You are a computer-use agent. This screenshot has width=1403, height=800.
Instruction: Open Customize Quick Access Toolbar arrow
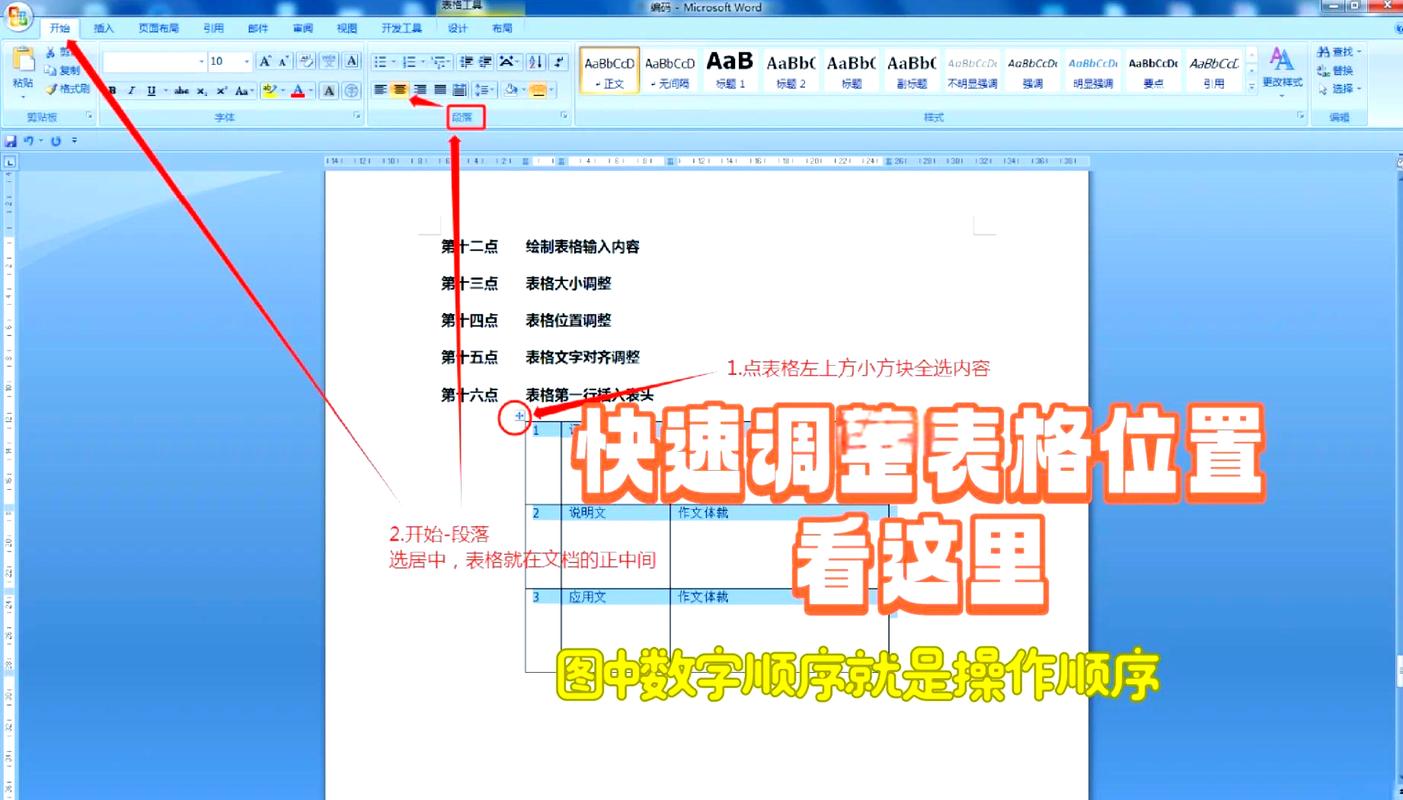(75, 141)
